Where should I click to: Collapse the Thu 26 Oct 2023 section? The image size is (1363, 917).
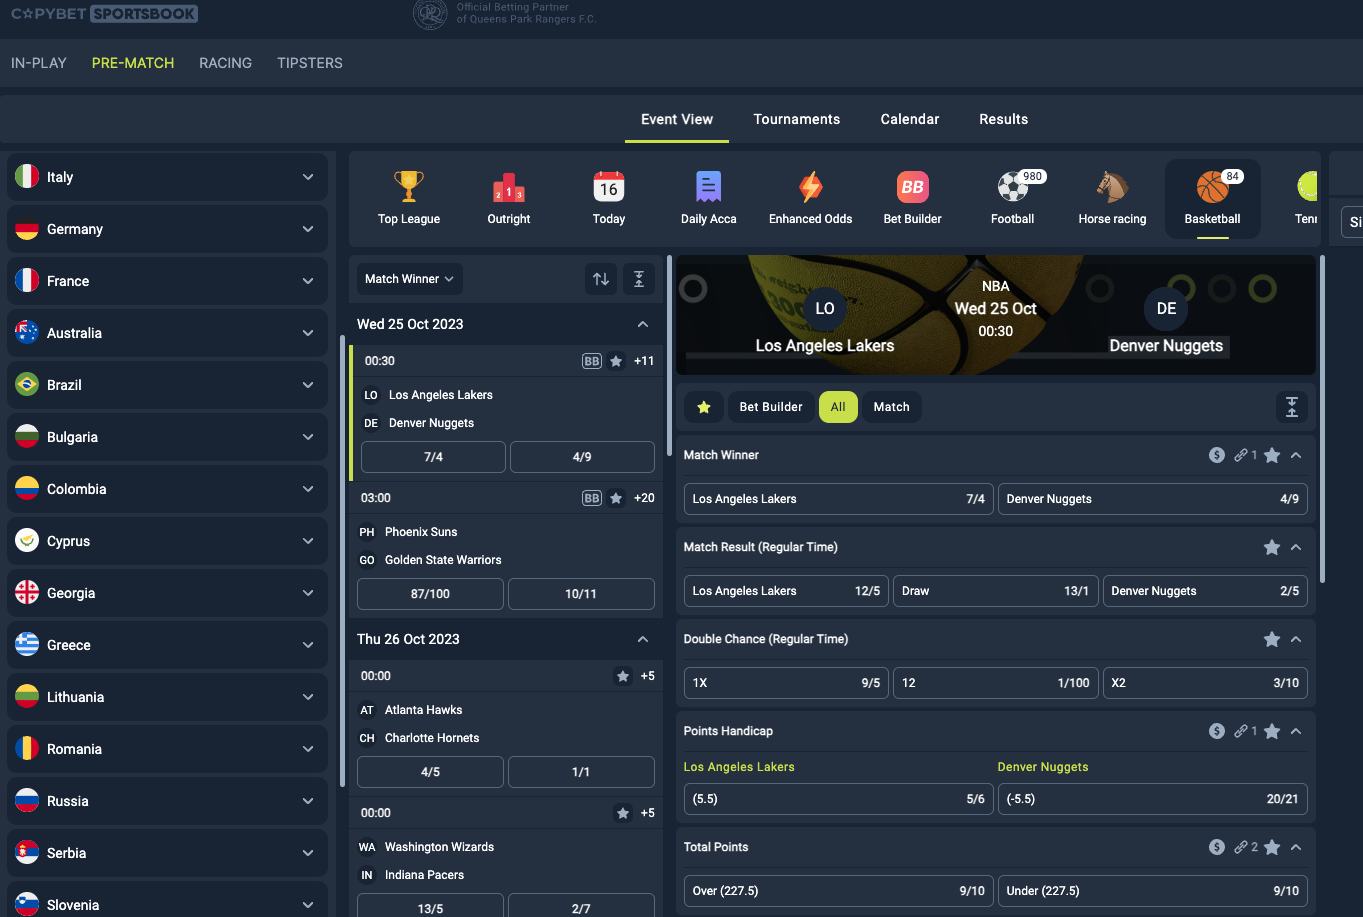pos(643,639)
